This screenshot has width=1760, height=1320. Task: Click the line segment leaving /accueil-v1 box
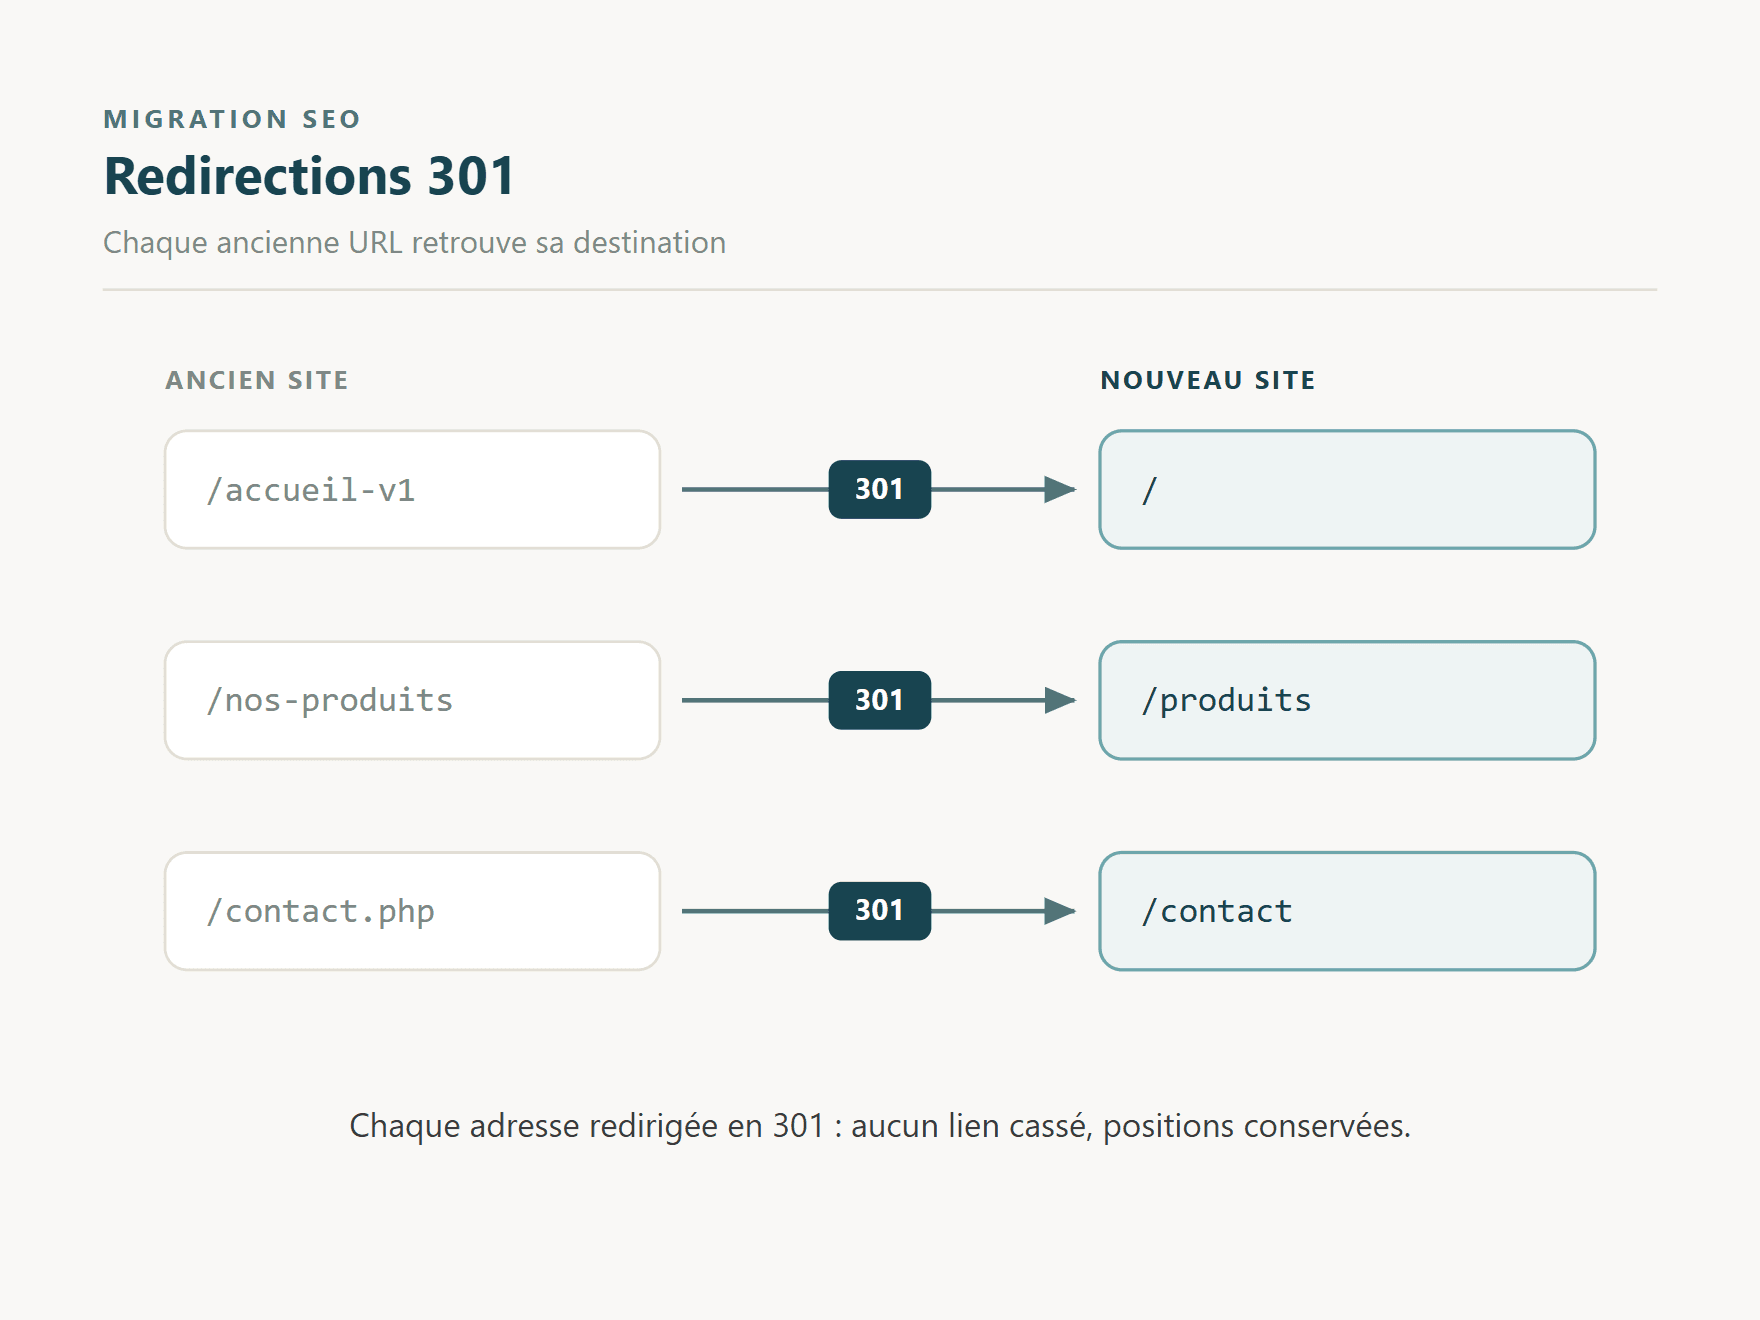point(755,489)
